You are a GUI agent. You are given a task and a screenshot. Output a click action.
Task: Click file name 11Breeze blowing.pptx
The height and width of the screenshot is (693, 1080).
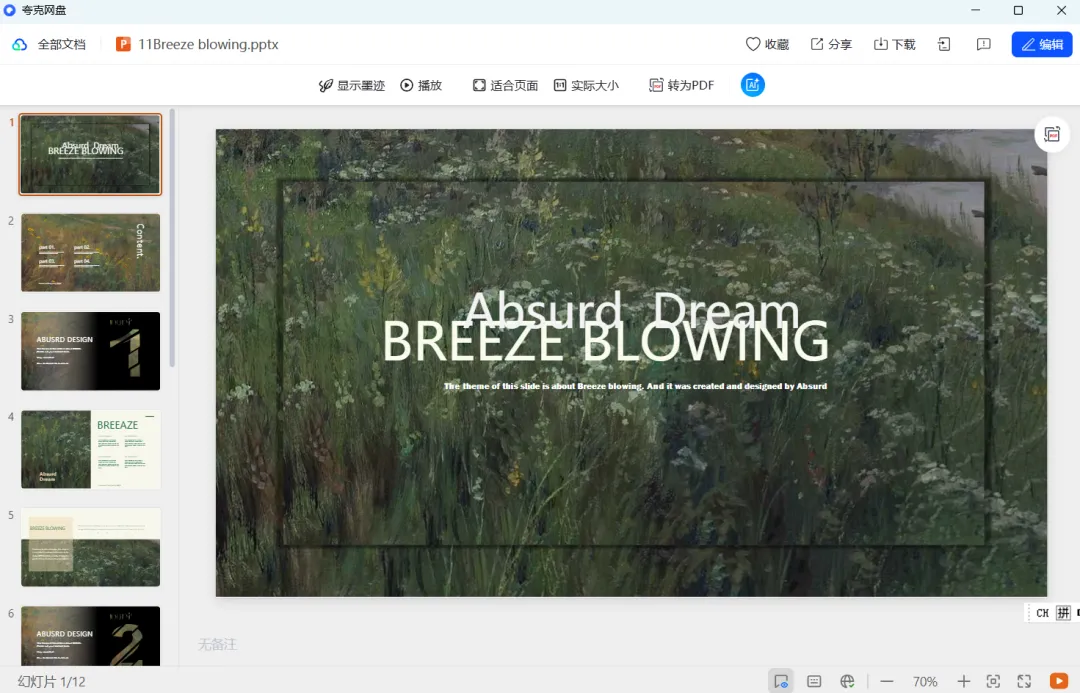click(208, 45)
